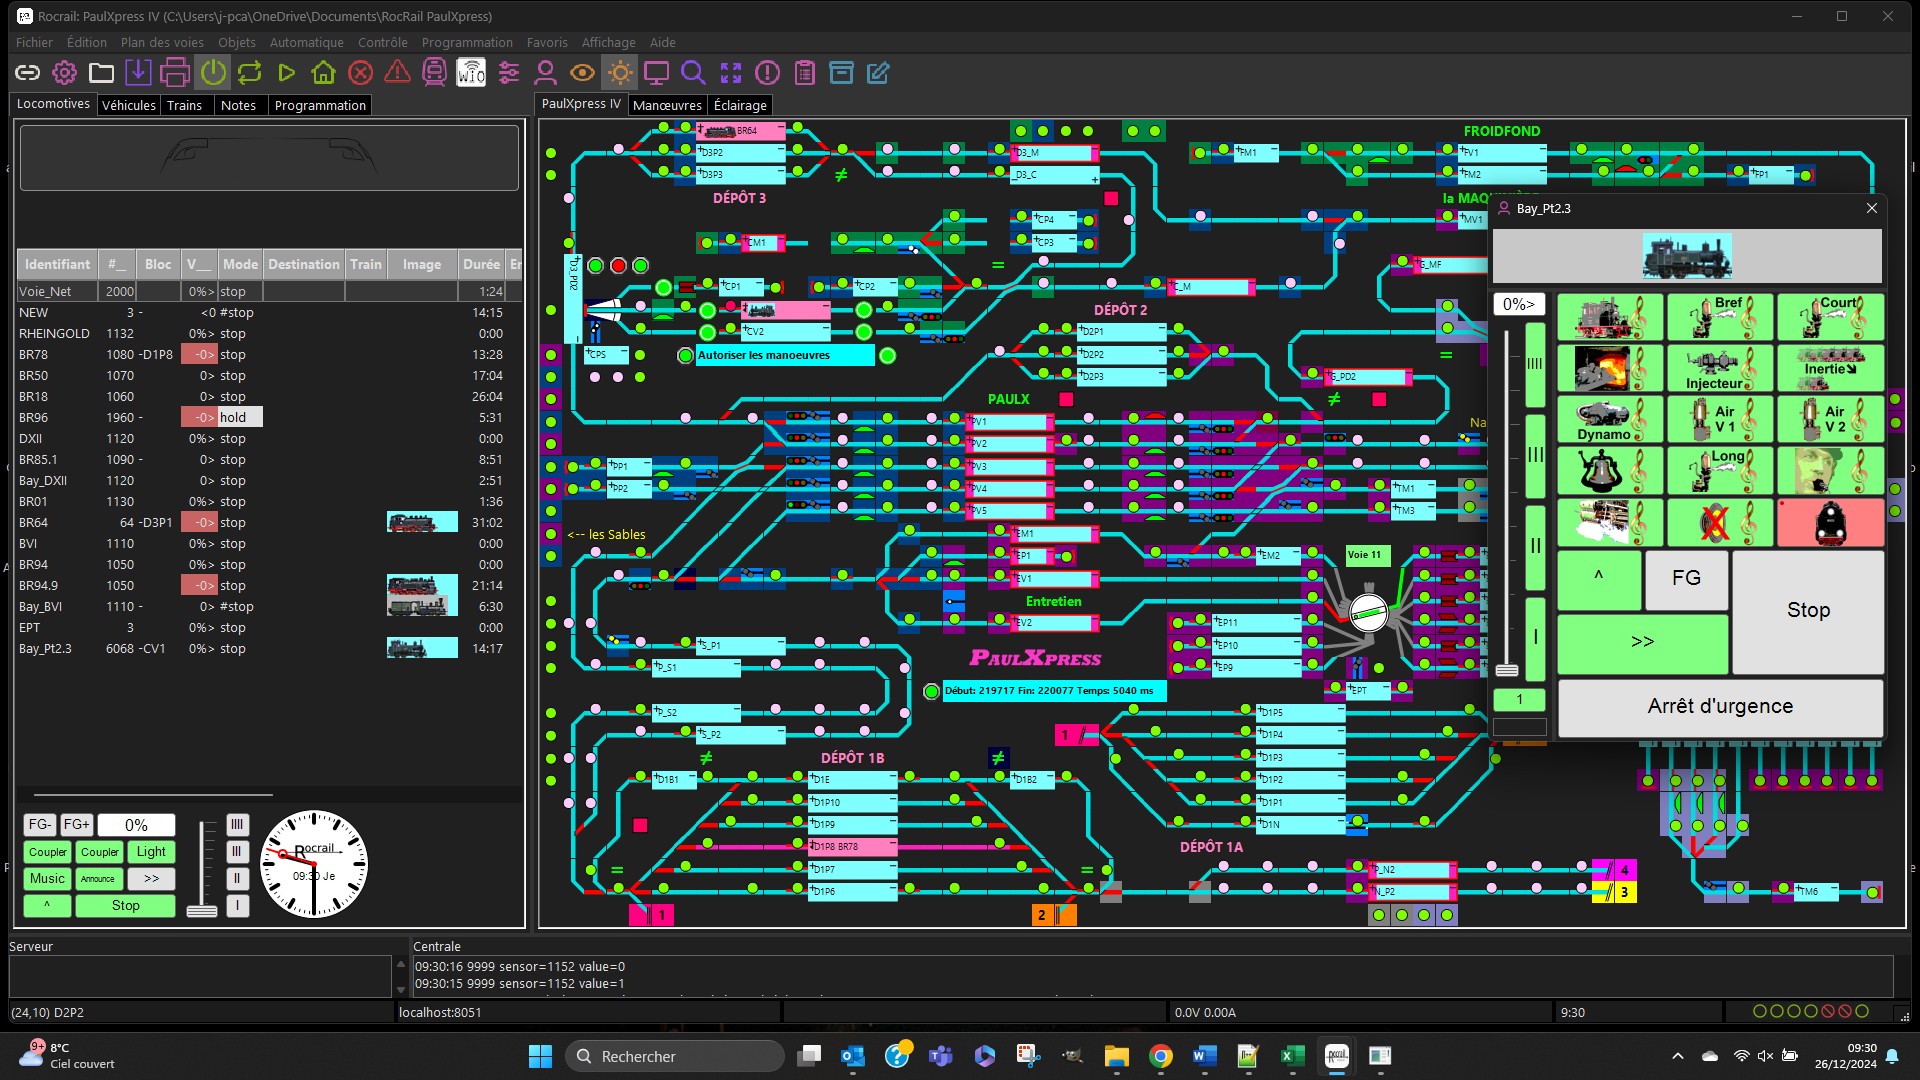Viewport: 1920px width, 1080px height.
Task: Toggle the orange eye visibility icon
Action: [x=582, y=73]
